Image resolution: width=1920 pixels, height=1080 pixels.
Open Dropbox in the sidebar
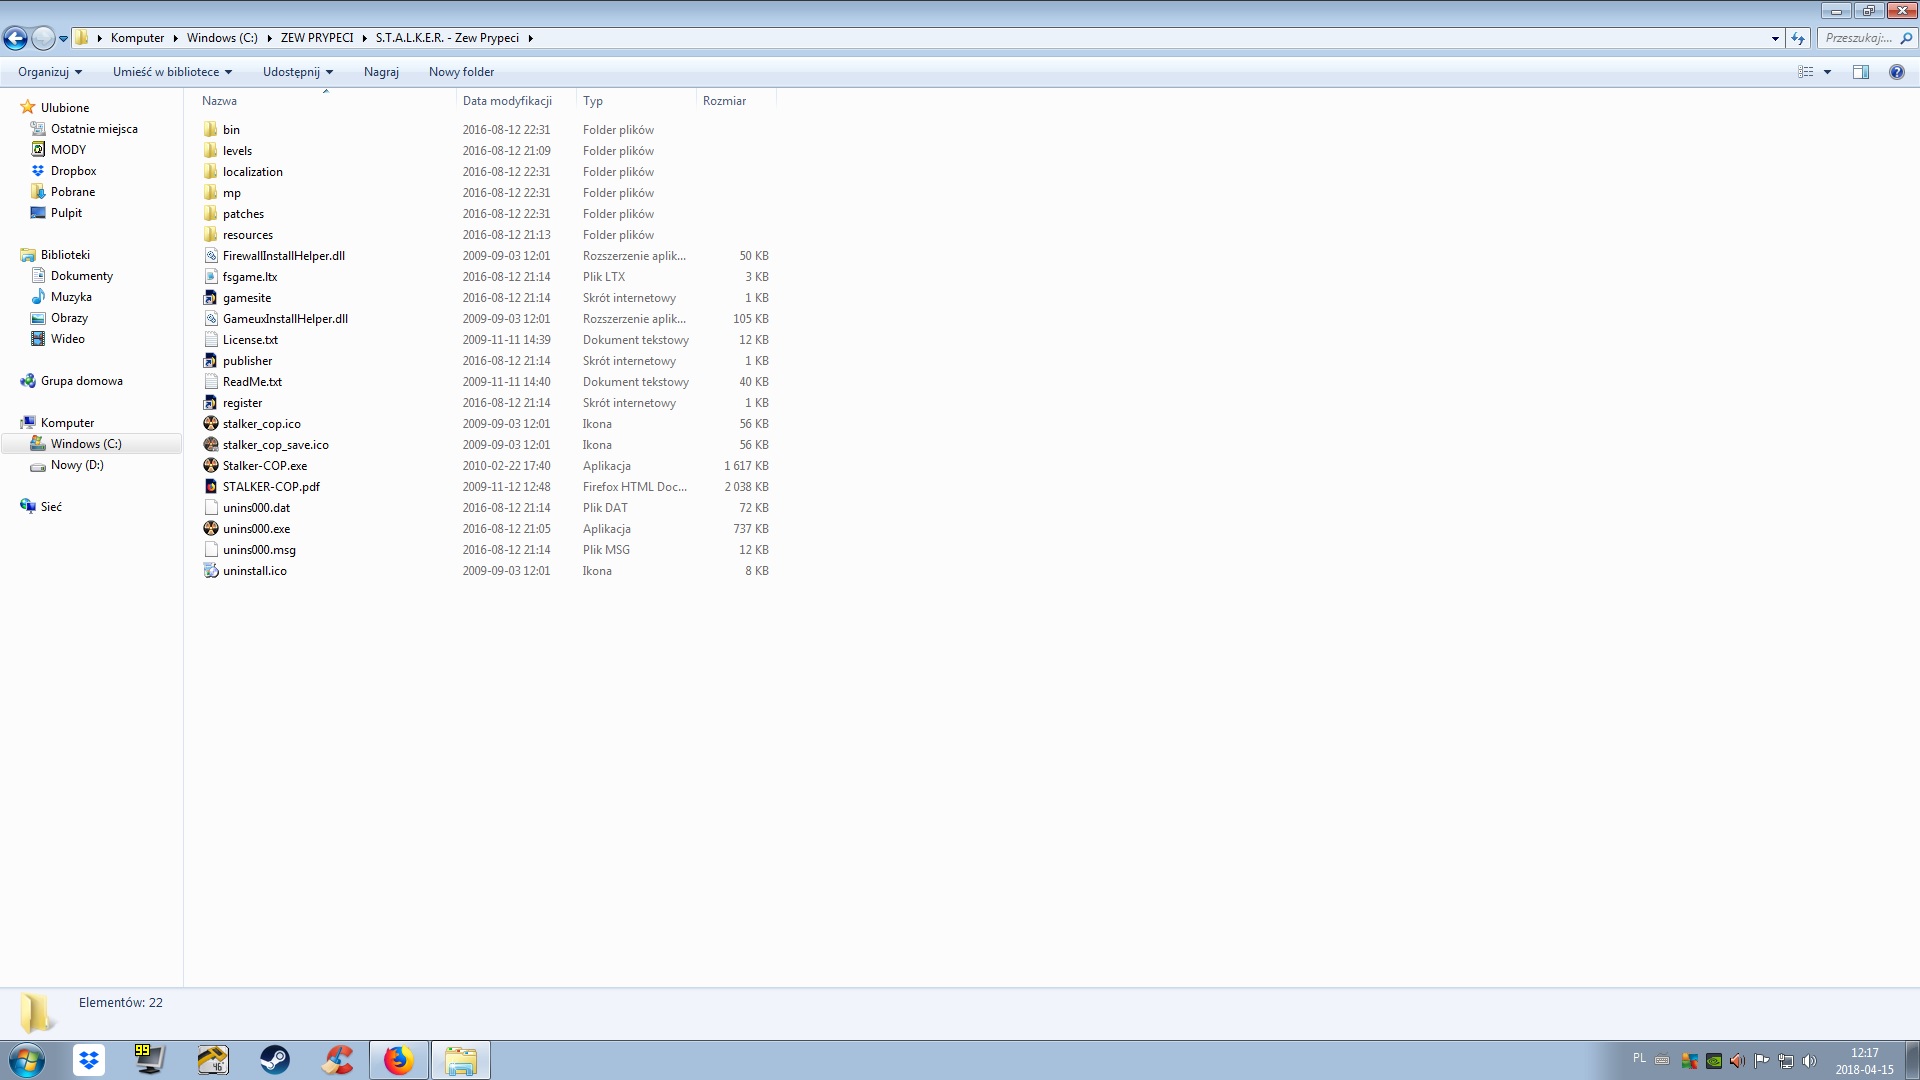tap(73, 171)
